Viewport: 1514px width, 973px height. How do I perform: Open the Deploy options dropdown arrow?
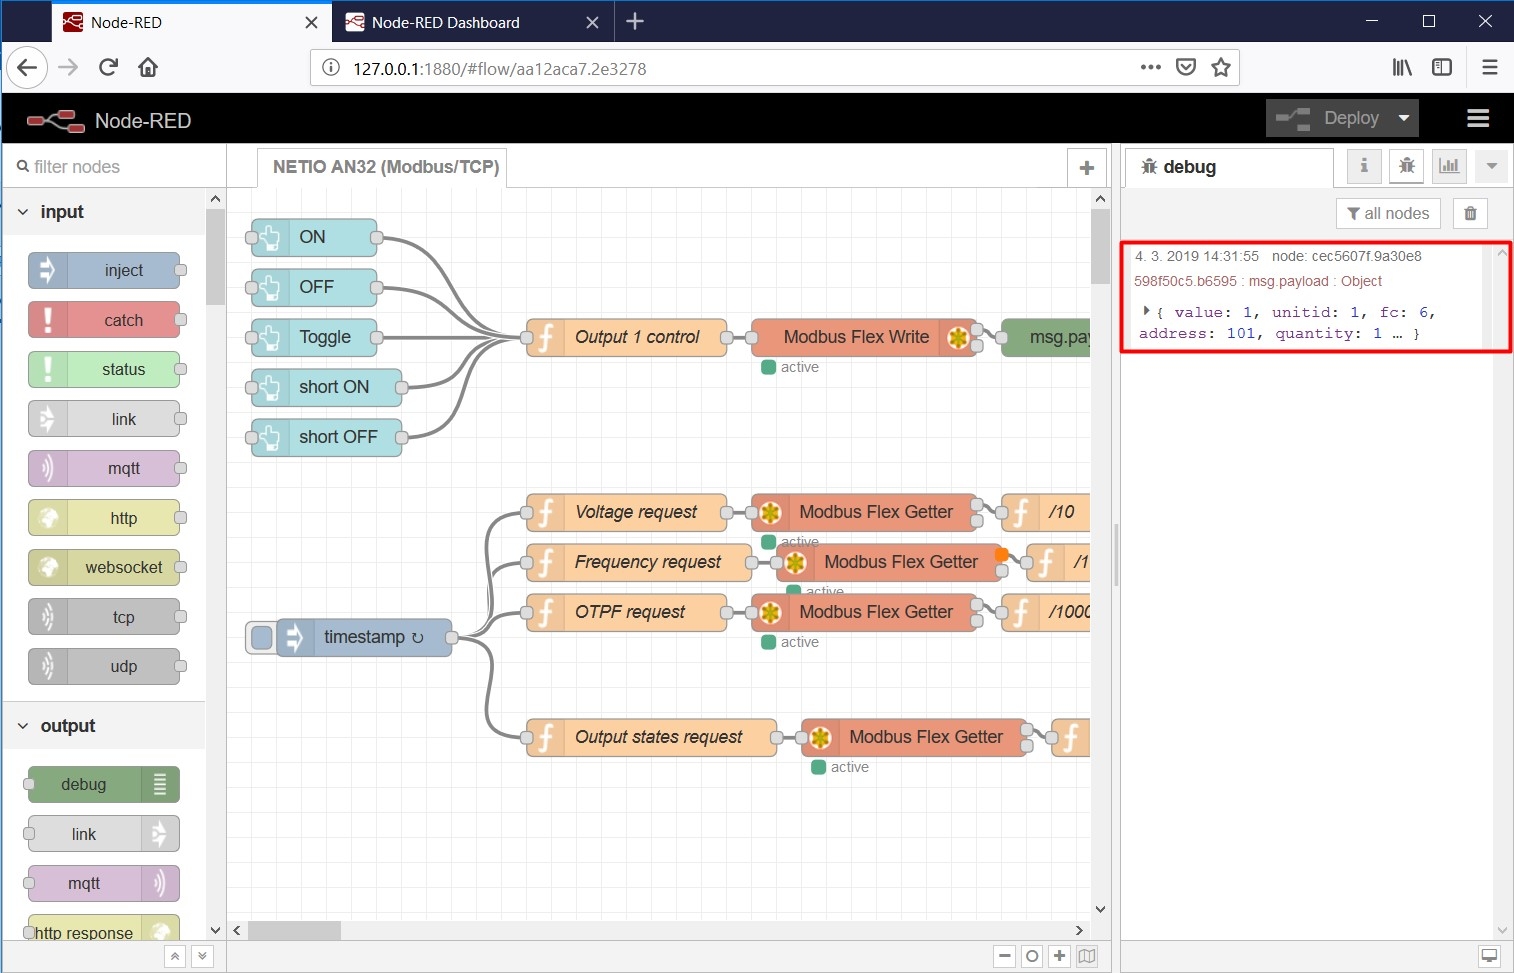click(1404, 118)
